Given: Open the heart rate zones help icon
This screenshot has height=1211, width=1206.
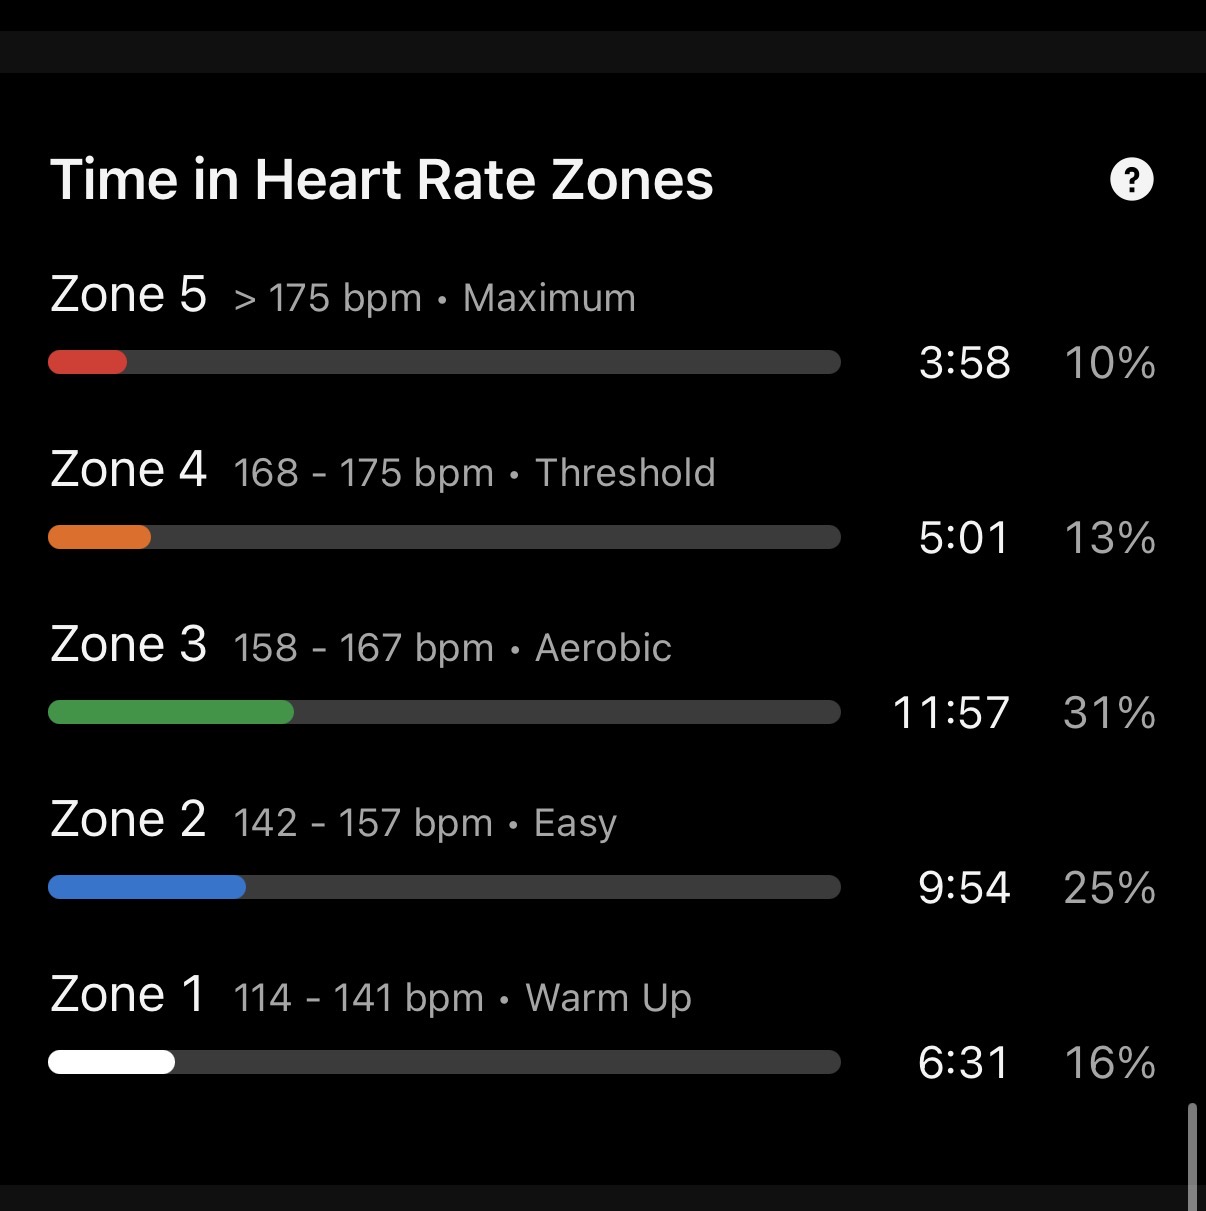Looking at the screenshot, I should 1131,180.
